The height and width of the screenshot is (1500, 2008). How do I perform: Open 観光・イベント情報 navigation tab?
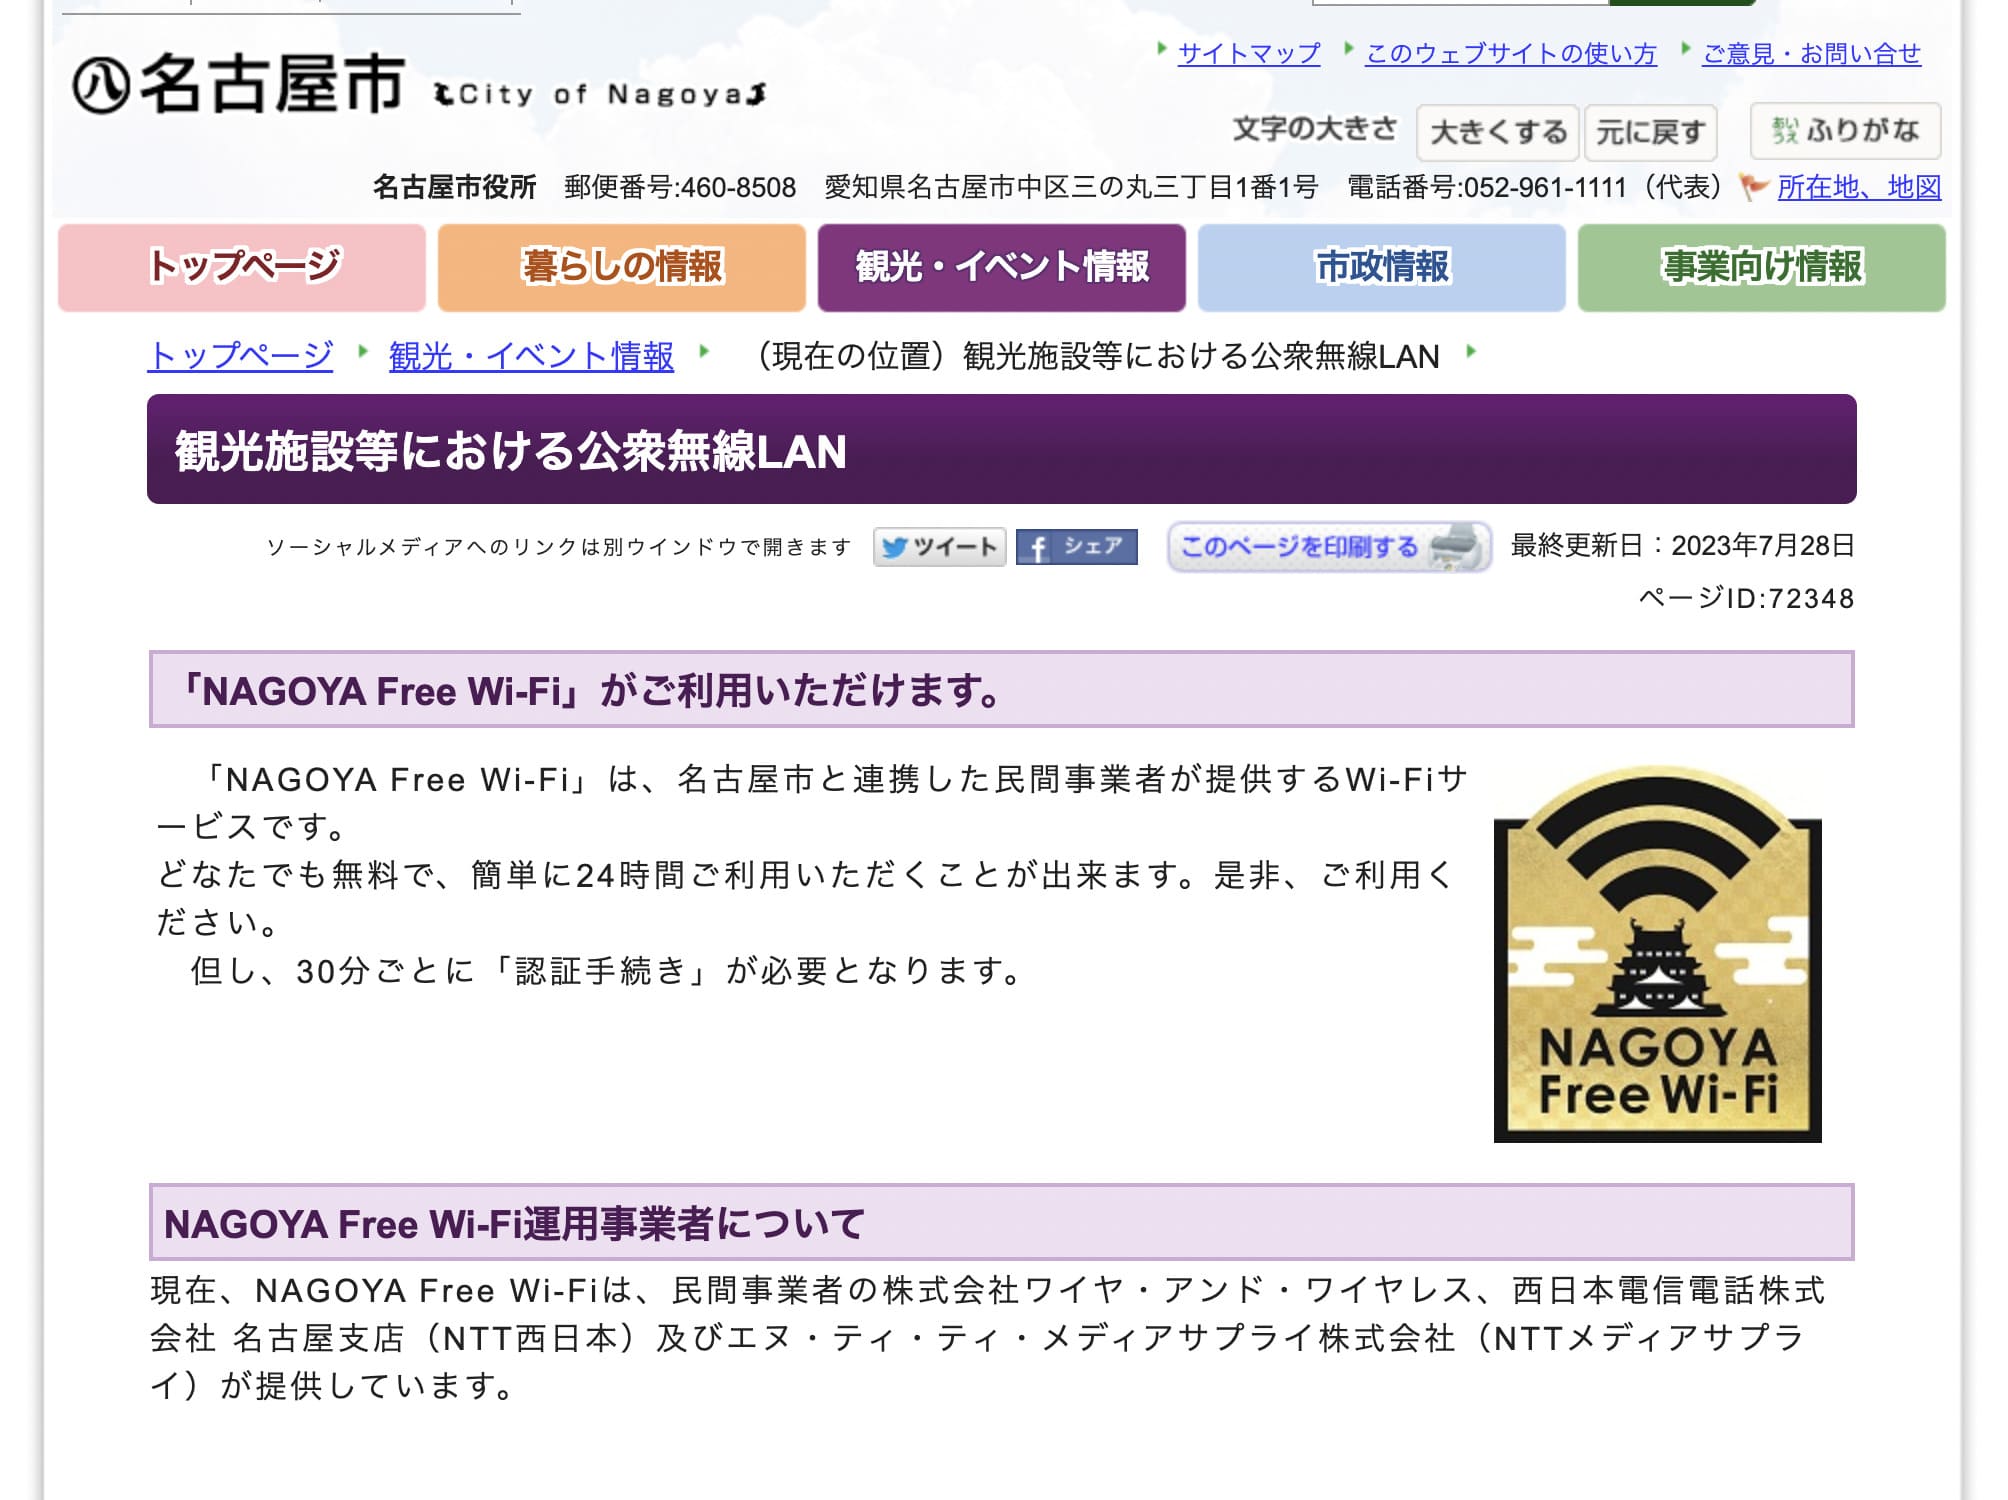point(1002,267)
